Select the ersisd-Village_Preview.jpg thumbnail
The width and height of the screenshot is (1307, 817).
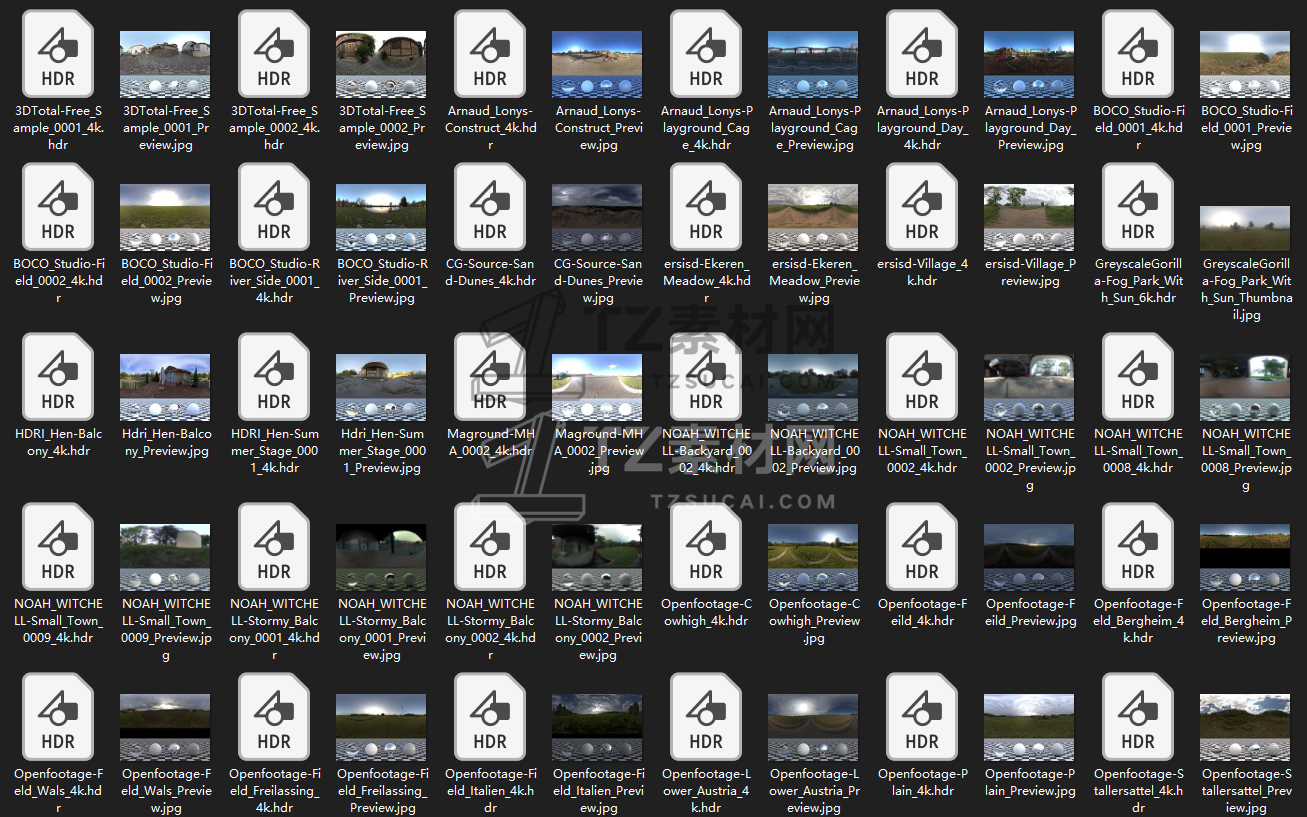[1029, 218]
